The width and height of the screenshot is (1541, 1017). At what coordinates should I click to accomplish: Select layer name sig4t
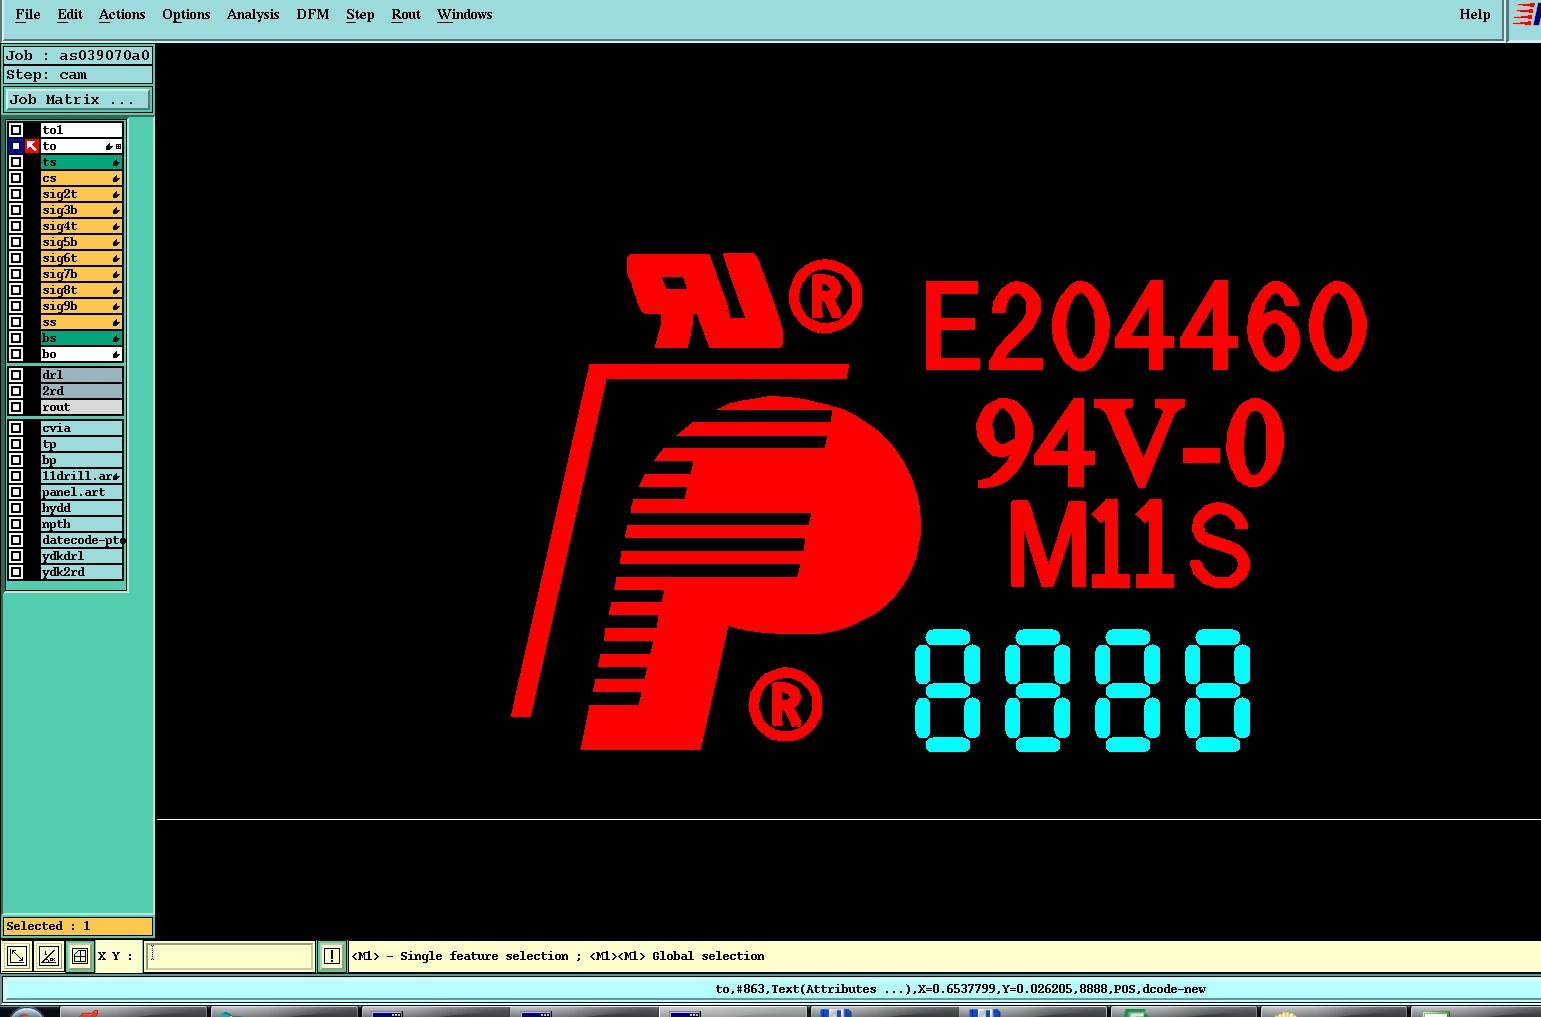(81, 226)
